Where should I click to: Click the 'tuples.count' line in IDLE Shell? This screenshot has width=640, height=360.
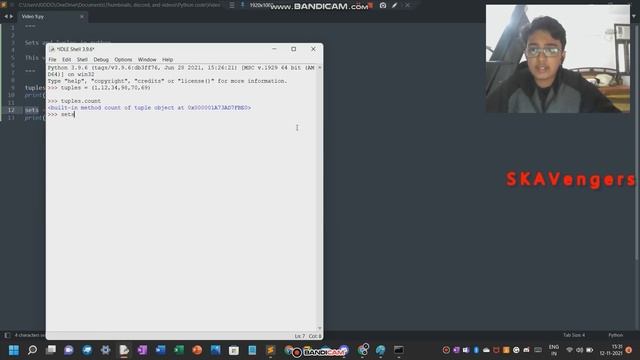pos(74,101)
